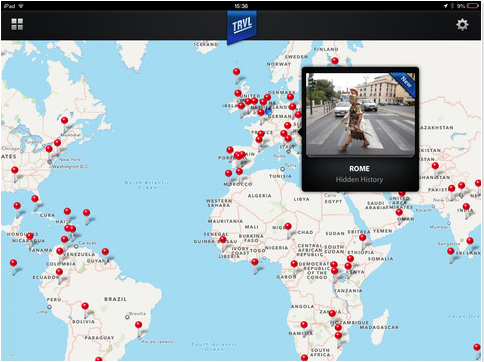Tap the pin in Gabon

(294, 265)
